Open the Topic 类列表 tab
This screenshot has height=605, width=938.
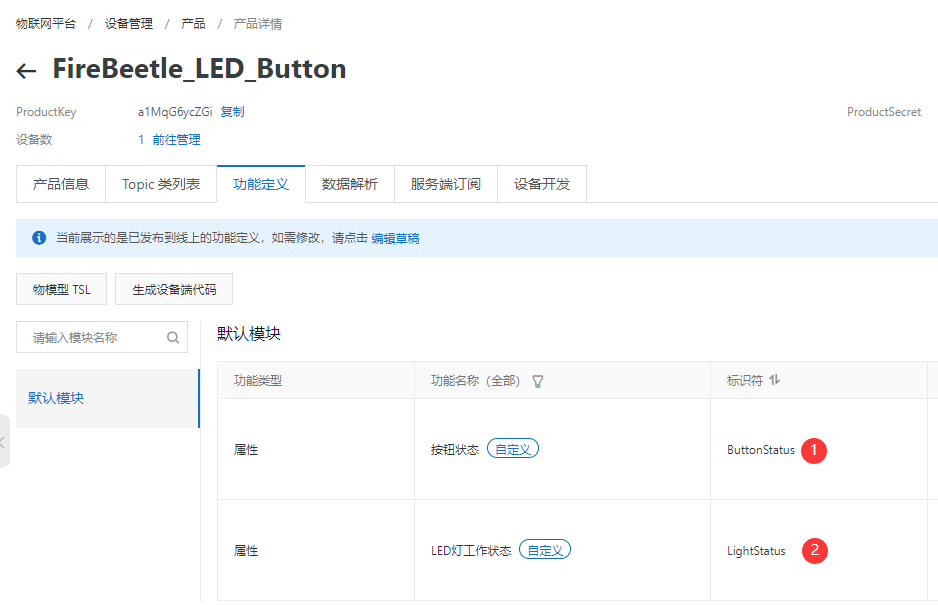pos(161,184)
